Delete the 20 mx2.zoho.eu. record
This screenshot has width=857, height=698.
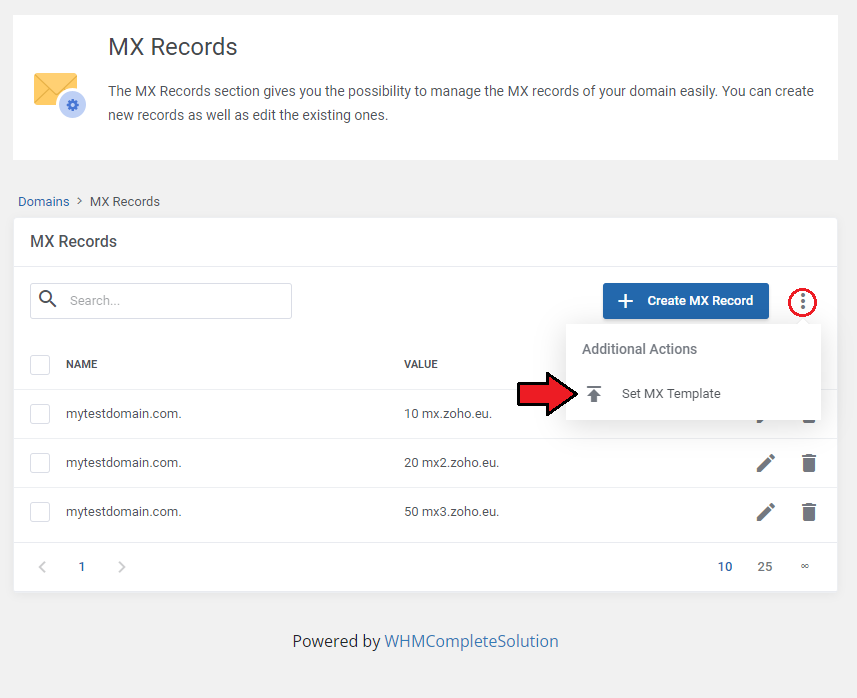(x=809, y=463)
